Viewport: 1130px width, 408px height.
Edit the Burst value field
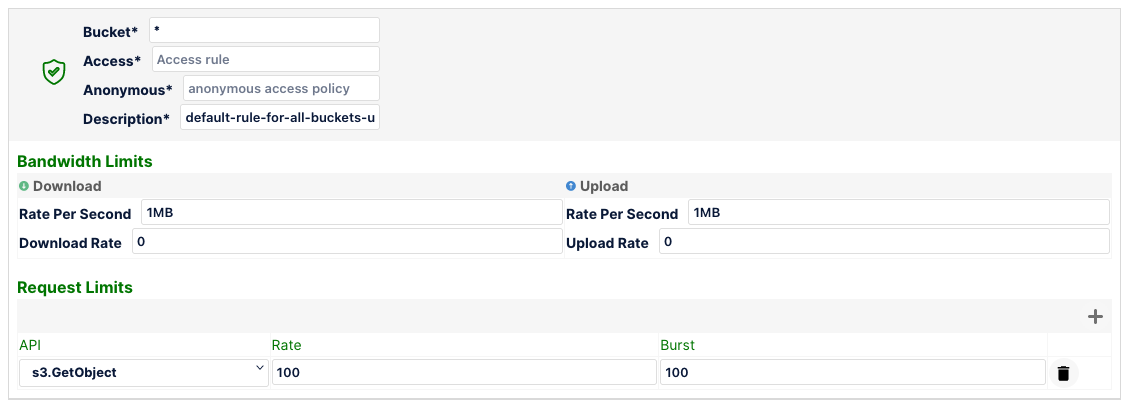(x=852, y=373)
